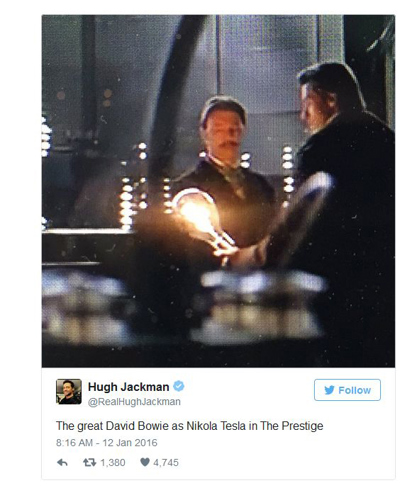Open Hugh Jackman's profile avatar picture

pyautogui.click(x=69, y=391)
